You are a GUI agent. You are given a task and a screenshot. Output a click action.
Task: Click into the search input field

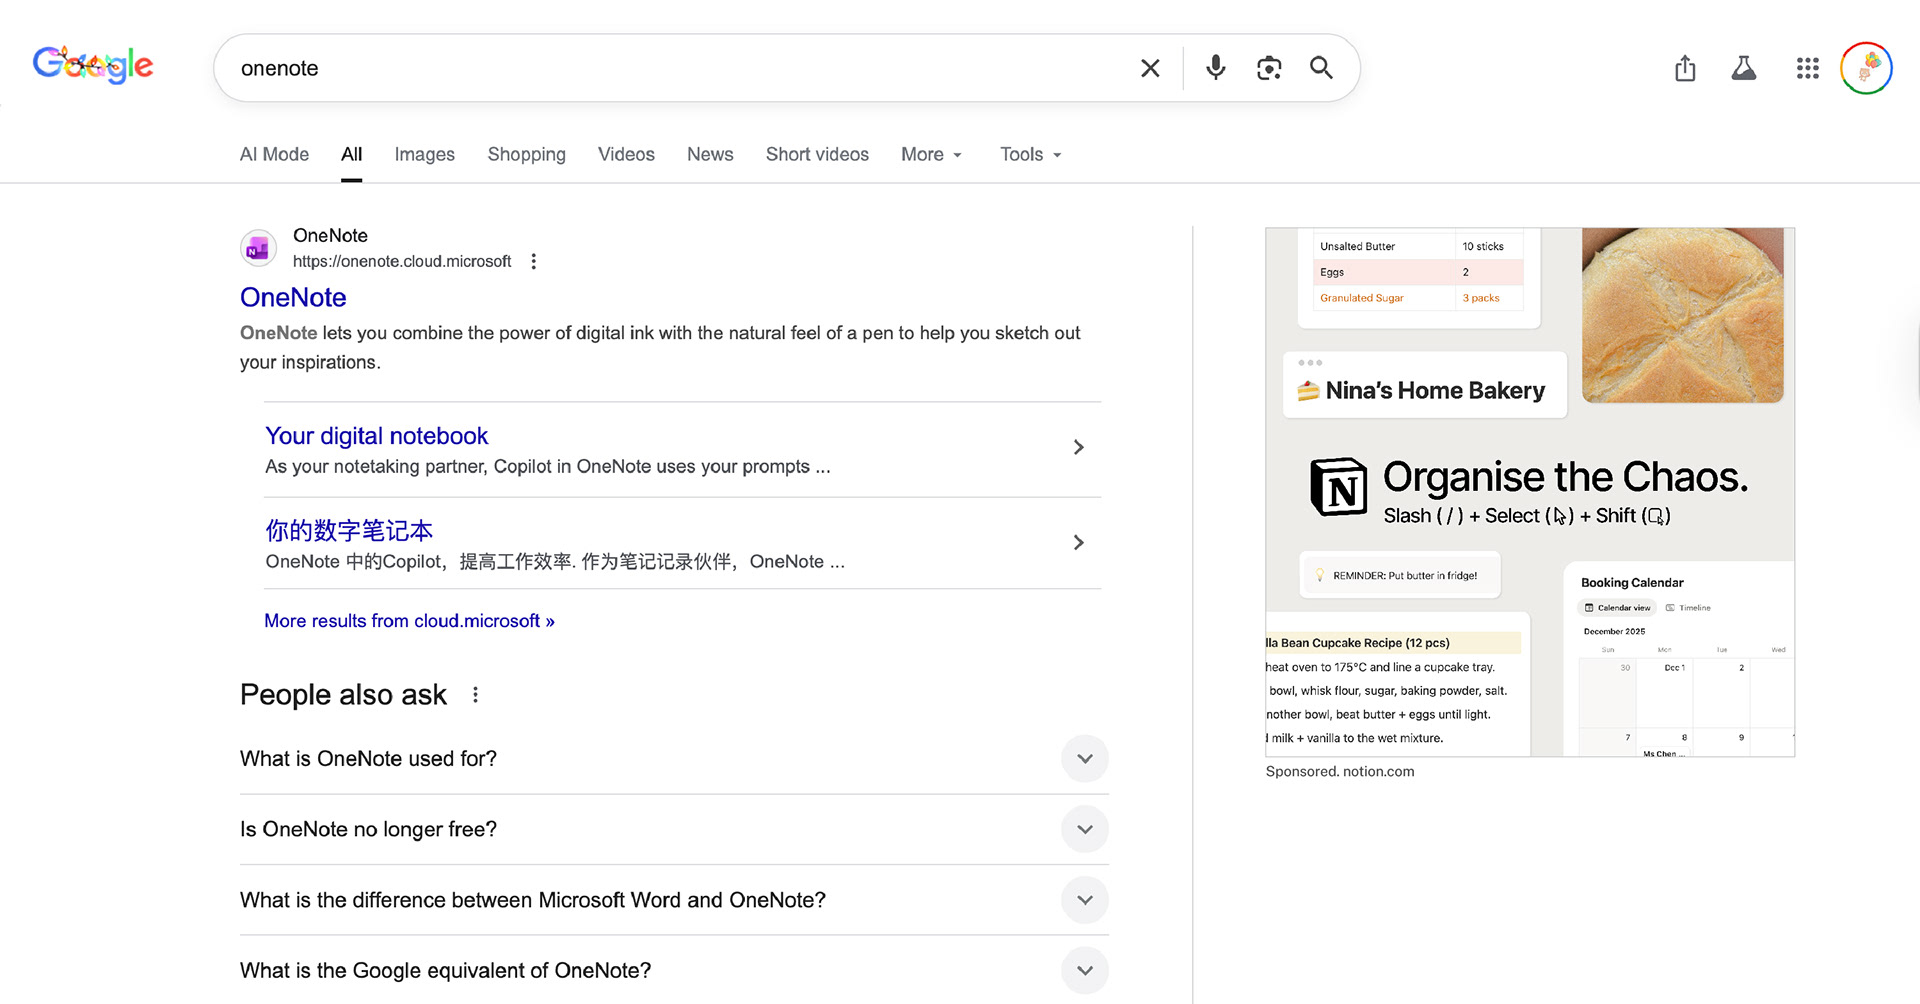[680, 68]
